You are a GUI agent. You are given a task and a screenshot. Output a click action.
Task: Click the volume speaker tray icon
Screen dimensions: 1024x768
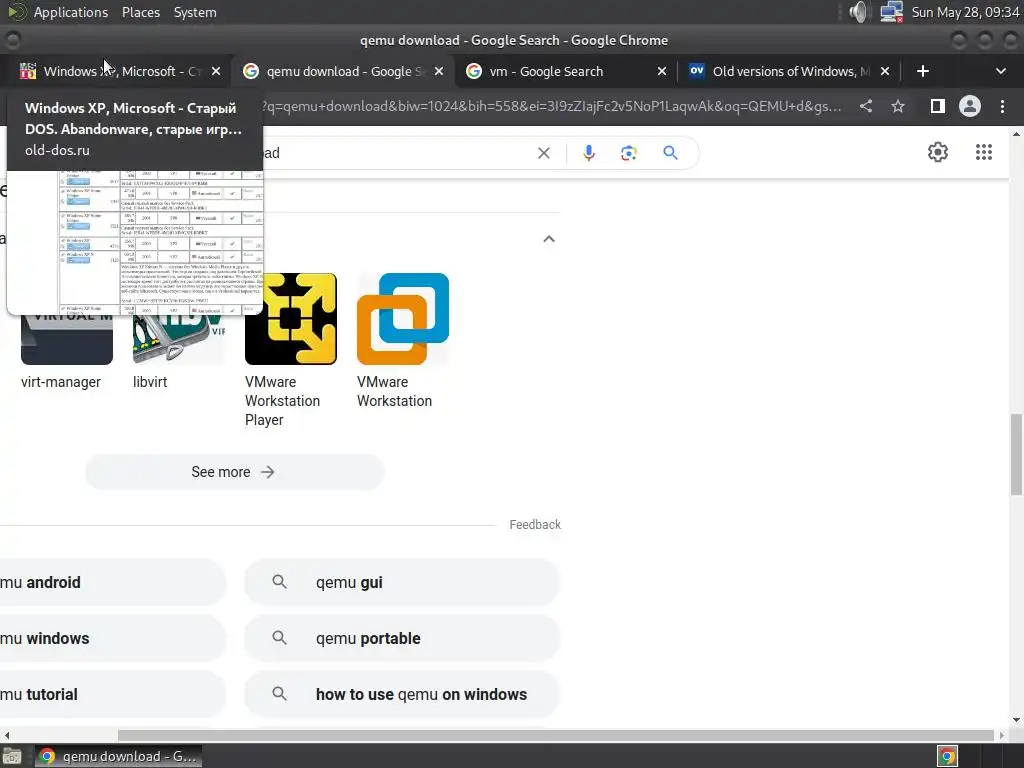pos(860,12)
